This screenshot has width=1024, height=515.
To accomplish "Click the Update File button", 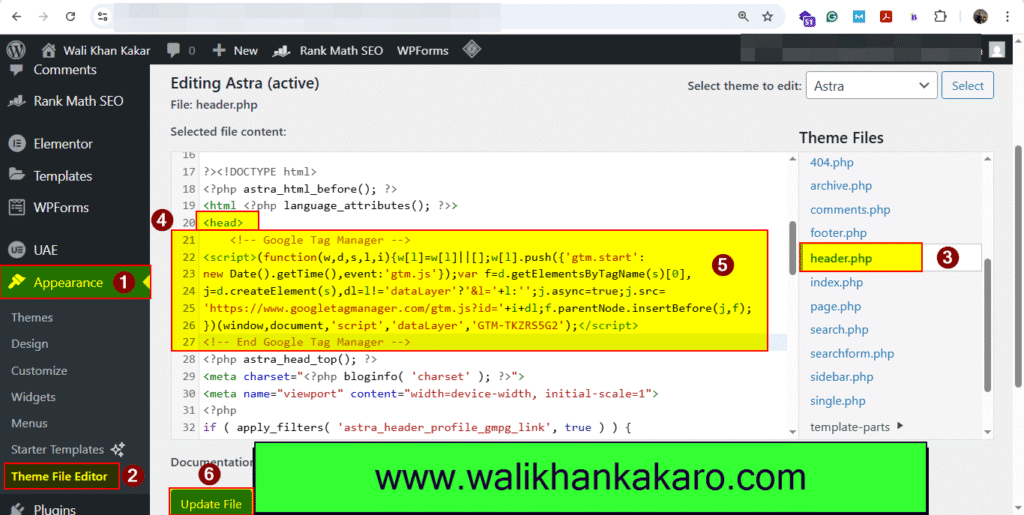I will 211,504.
